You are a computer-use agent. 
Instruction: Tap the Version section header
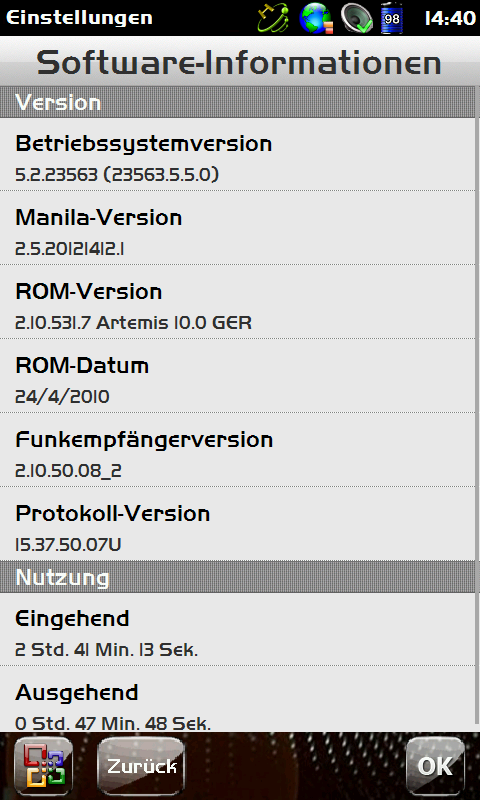[x=238, y=102]
